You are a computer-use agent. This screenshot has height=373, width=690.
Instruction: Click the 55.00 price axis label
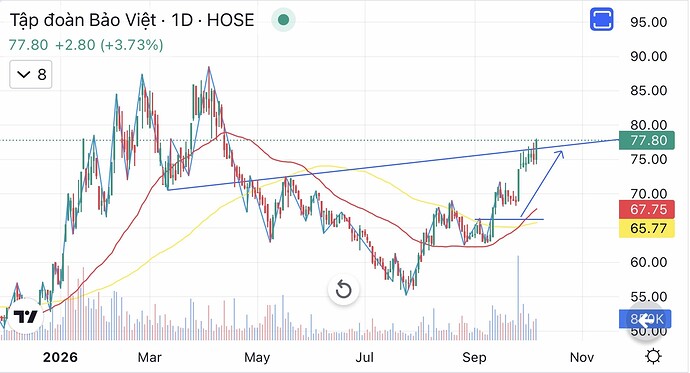click(649, 296)
